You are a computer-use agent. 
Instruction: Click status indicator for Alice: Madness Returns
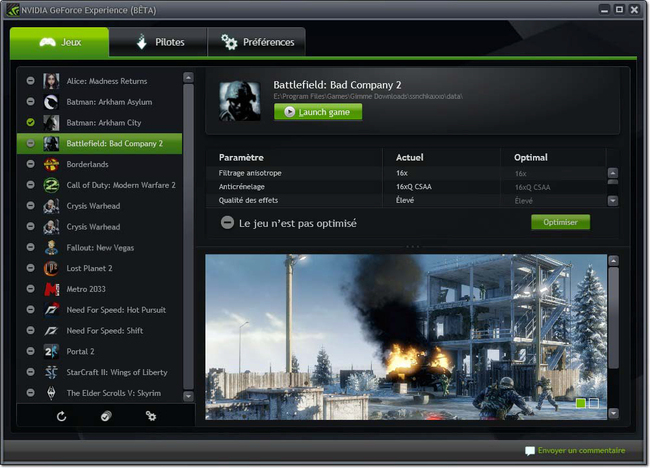click(31, 80)
